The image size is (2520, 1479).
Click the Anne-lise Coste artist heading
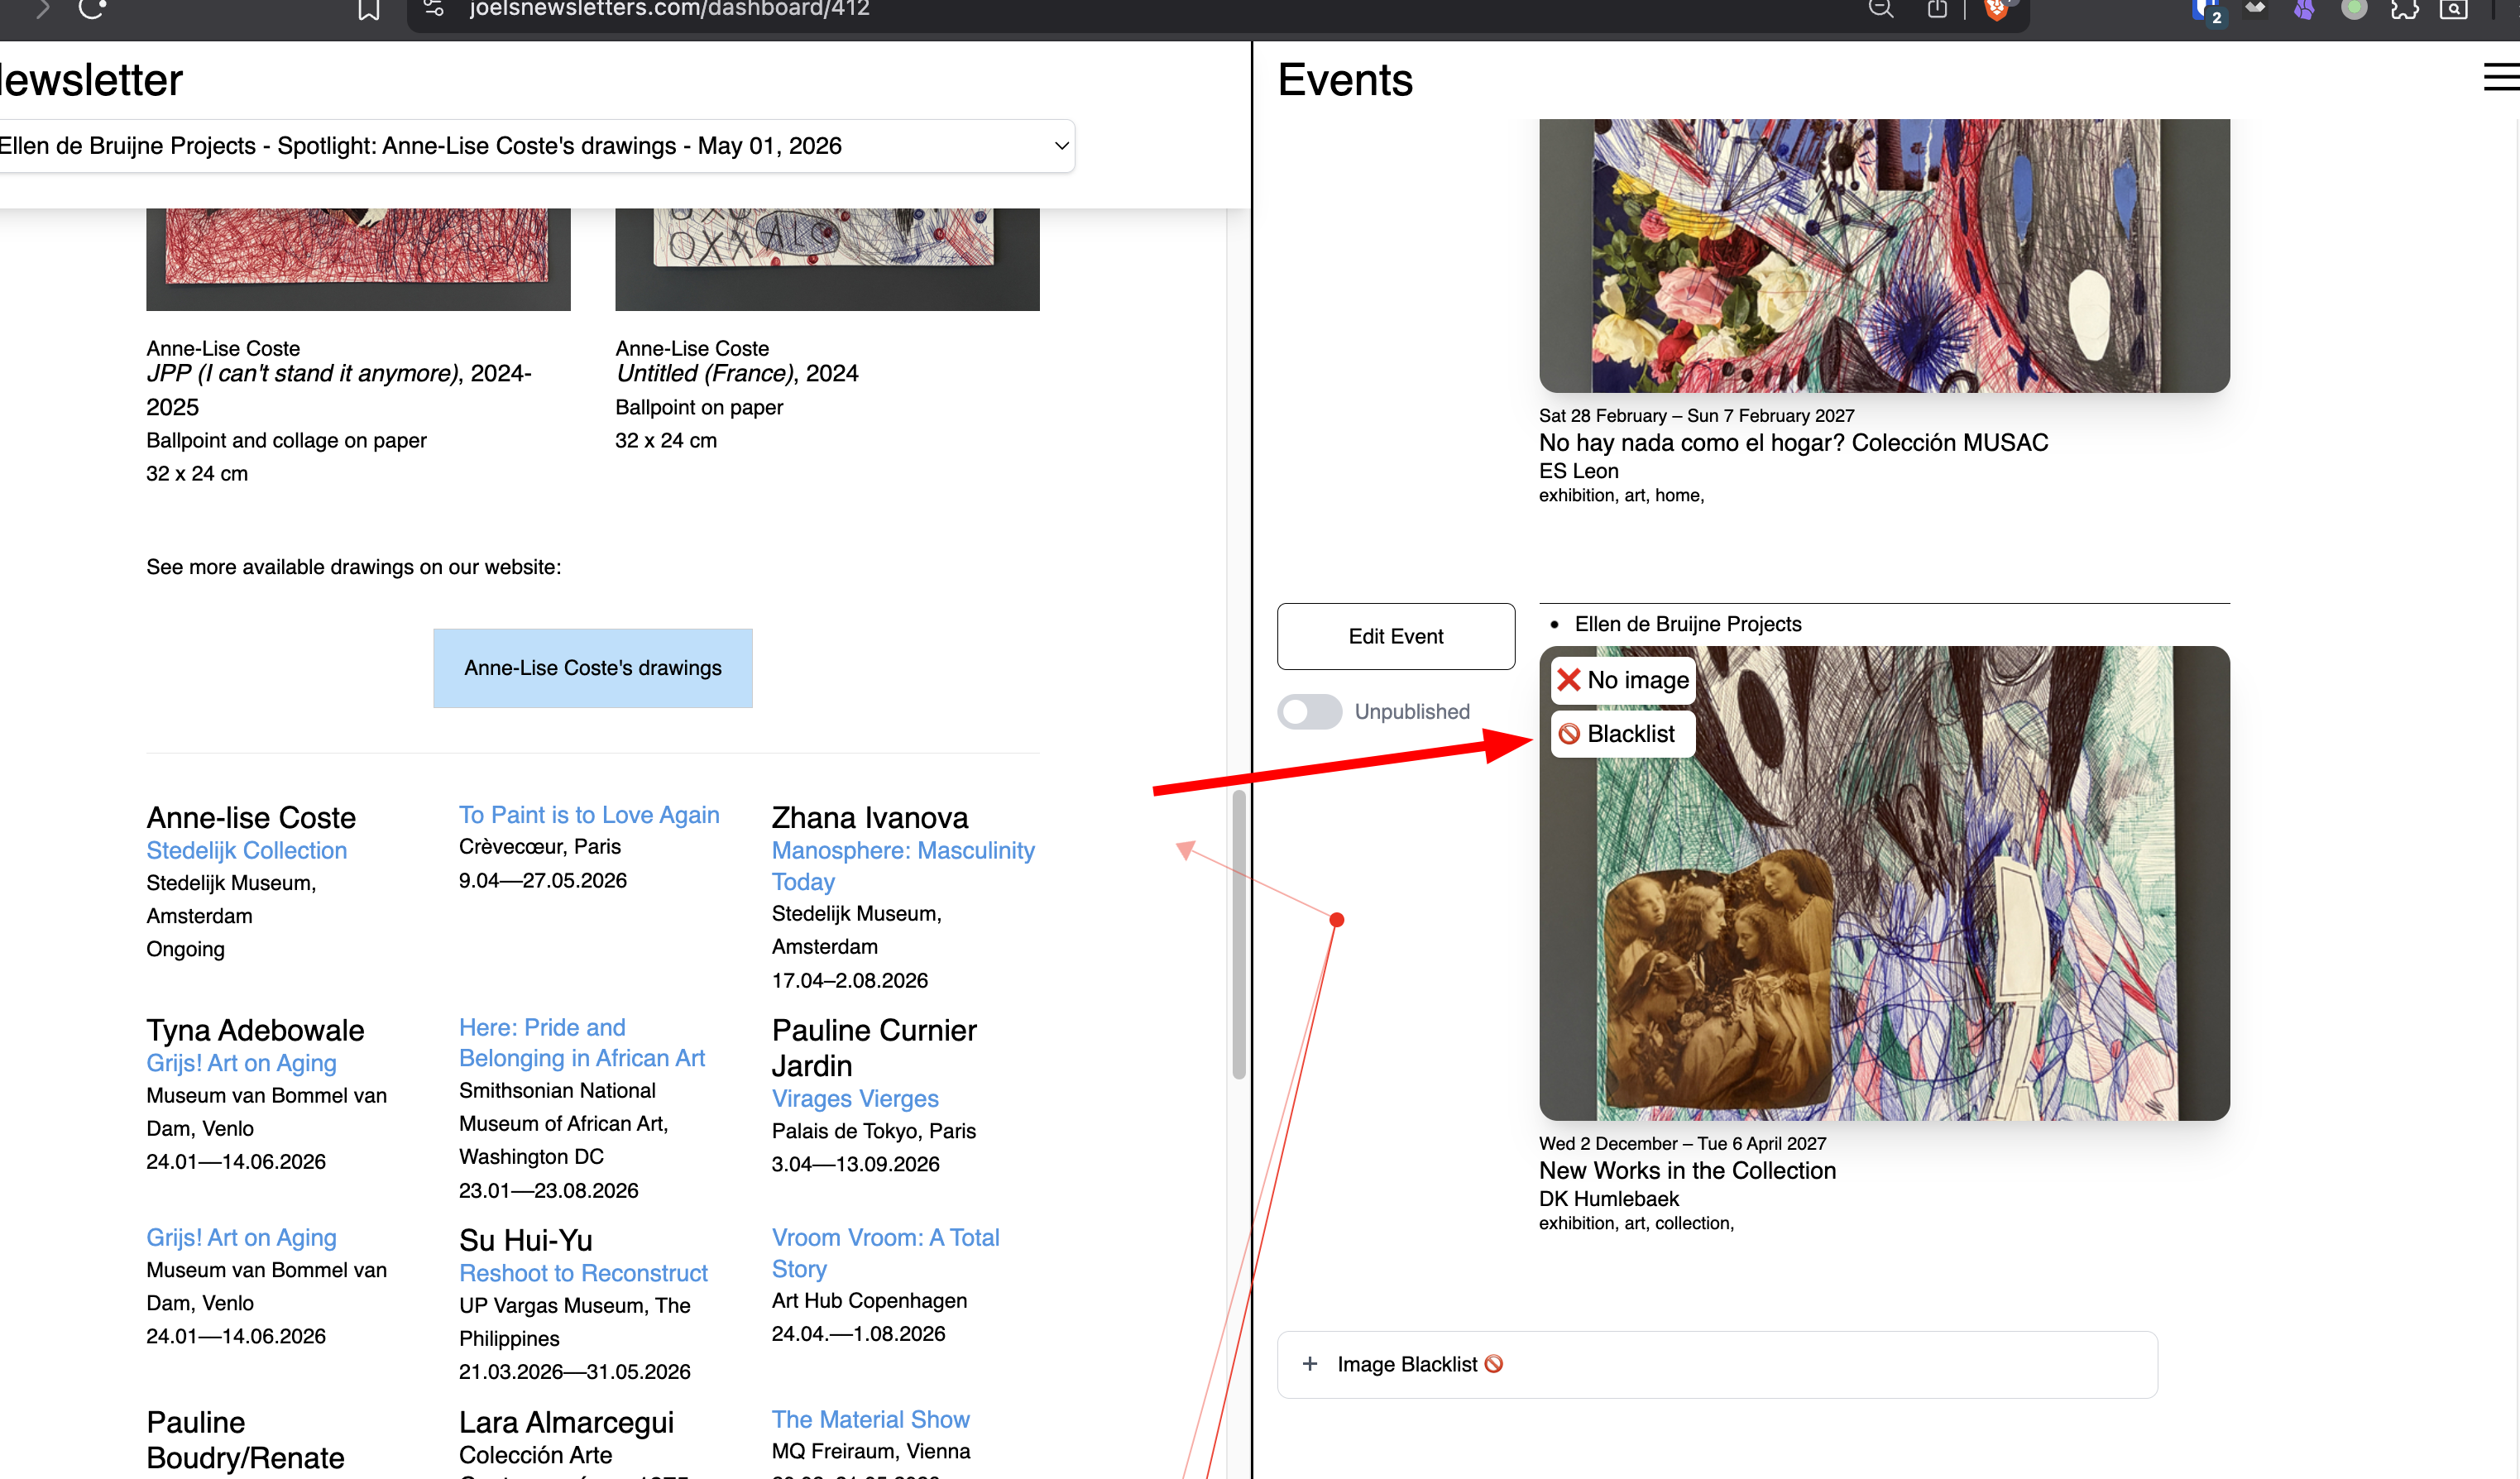(x=251, y=818)
